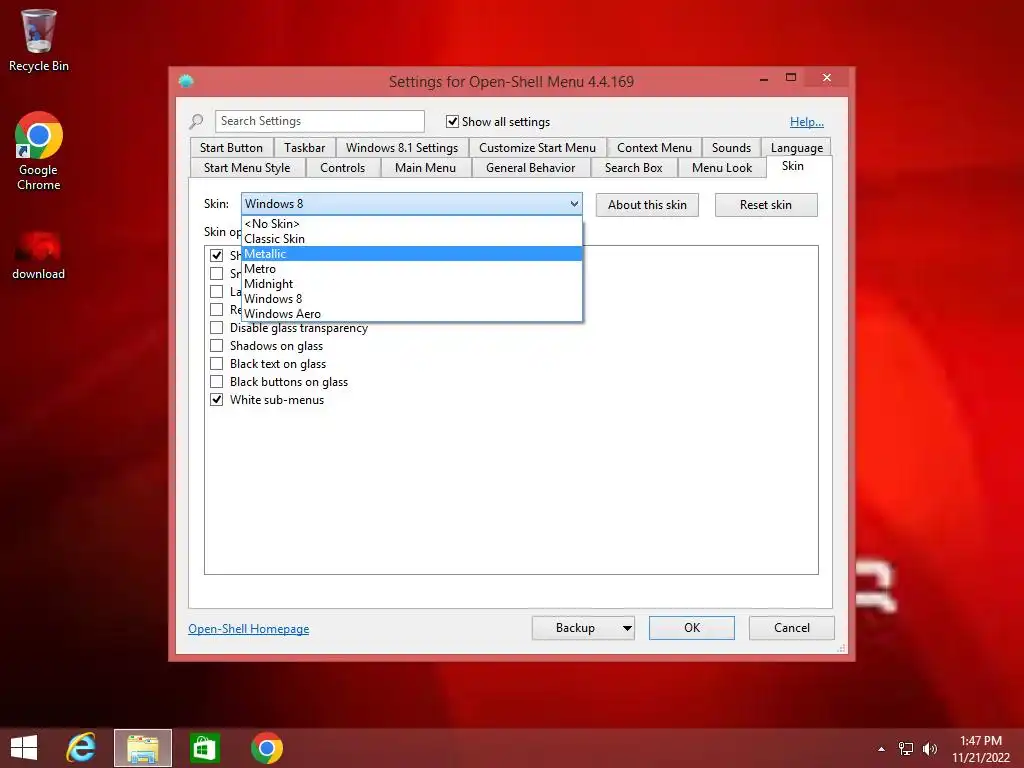Click the Reset skin button
Viewport: 1024px width, 768px height.
766,205
